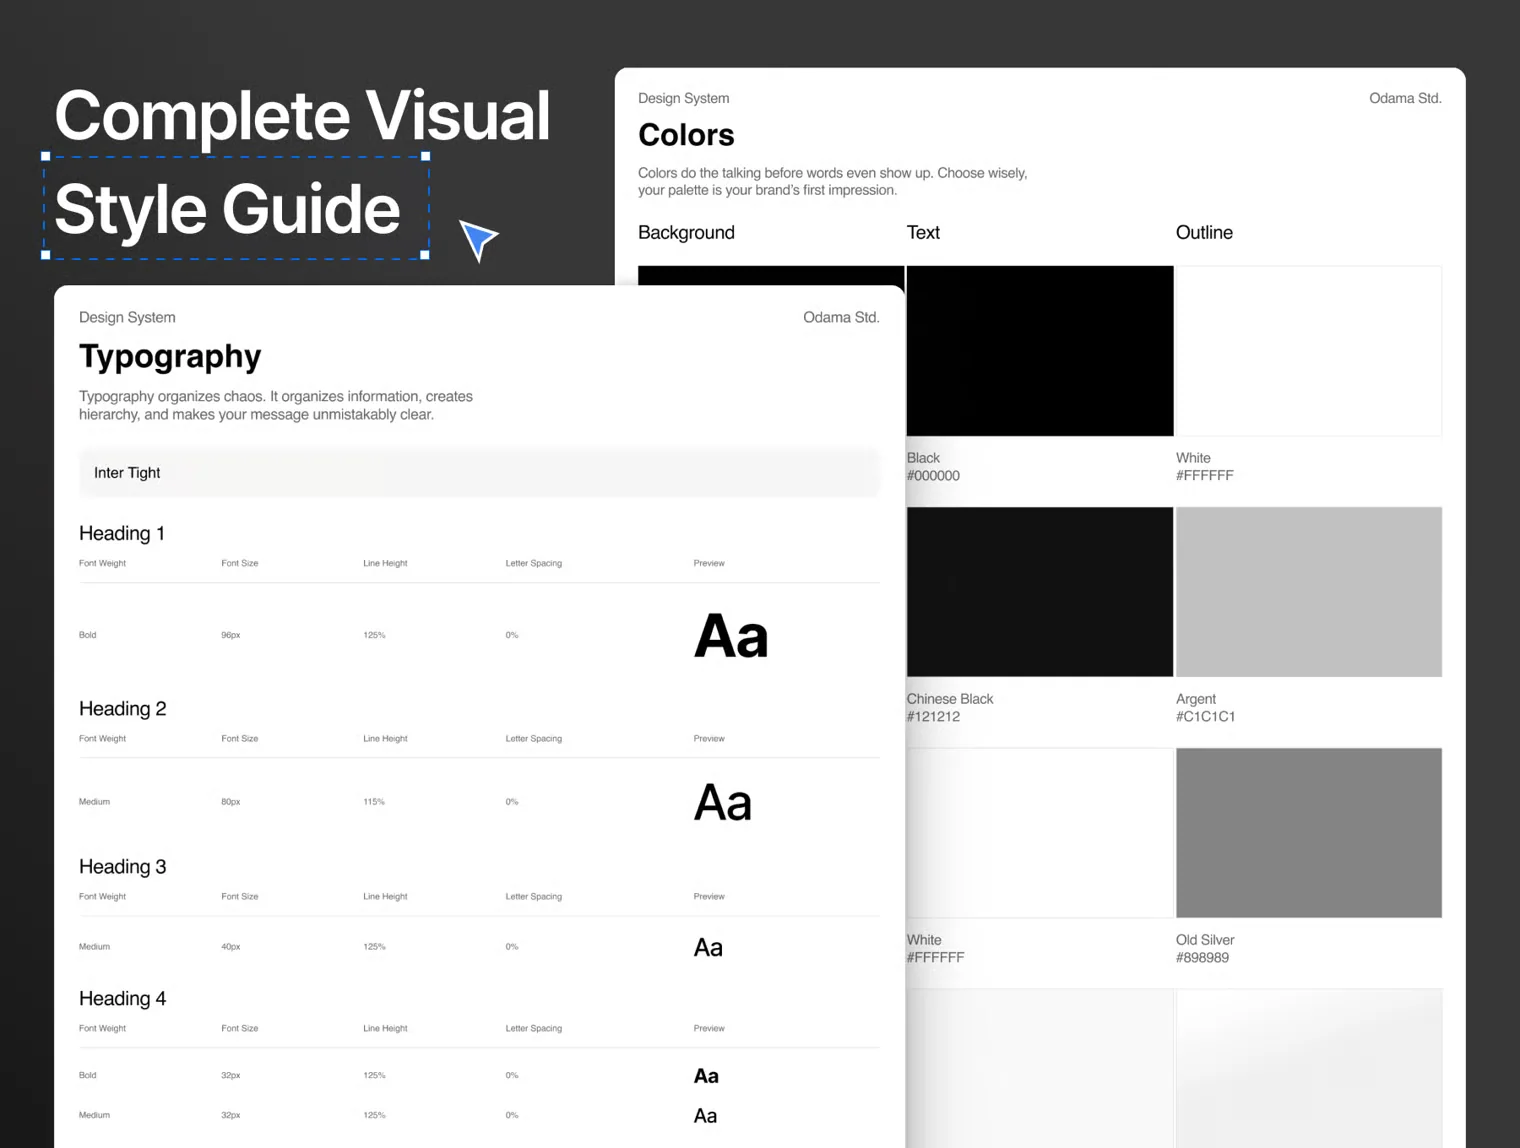Click the Heading 4 Medium "Aa" preview
The width and height of the screenshot is (1520, 1148).
pyautogui.click(x=705, y=1116)
